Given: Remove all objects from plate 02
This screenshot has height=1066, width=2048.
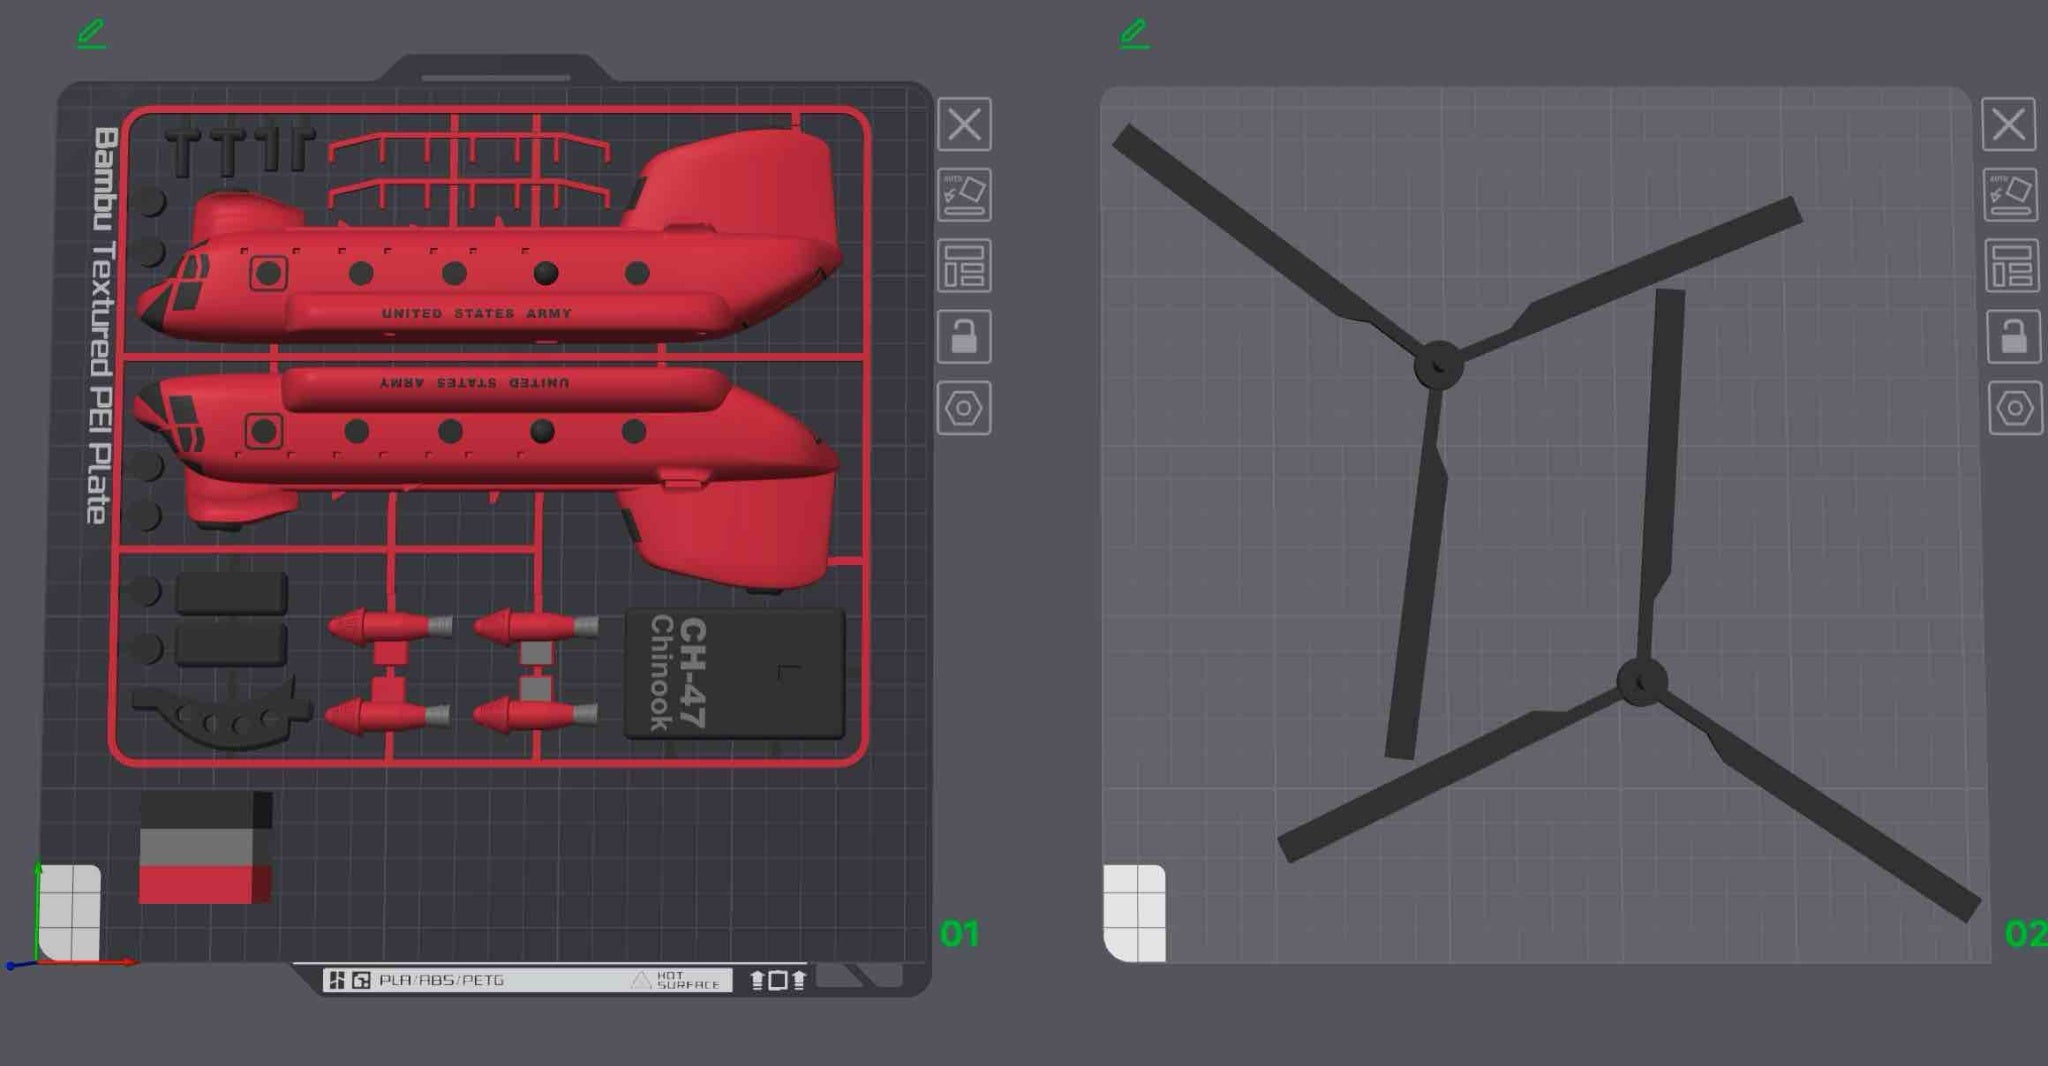Looking at the screenshot, I should point(2008,125).
